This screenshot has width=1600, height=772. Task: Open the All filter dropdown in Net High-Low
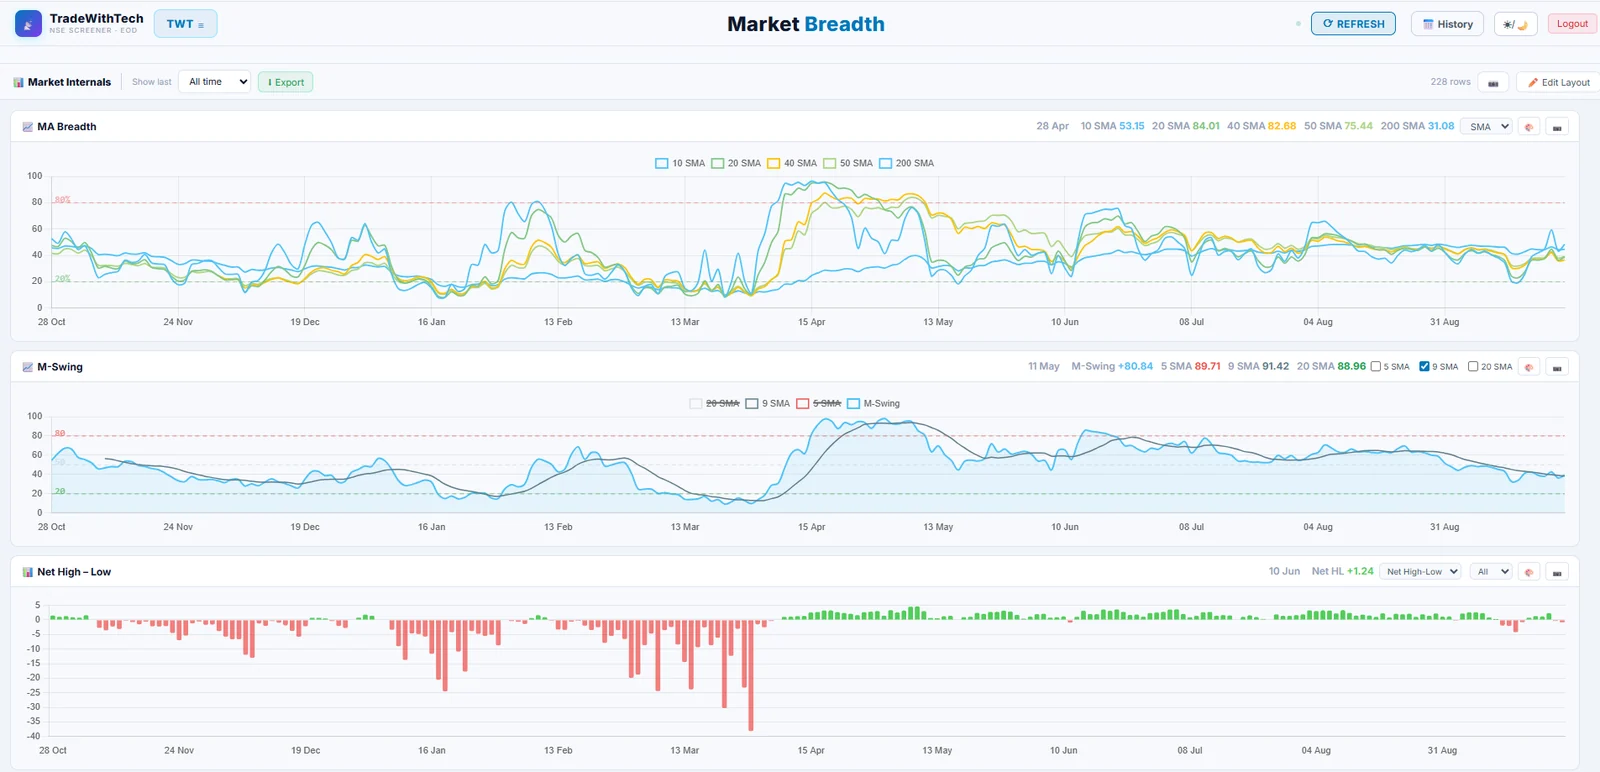1490,572
